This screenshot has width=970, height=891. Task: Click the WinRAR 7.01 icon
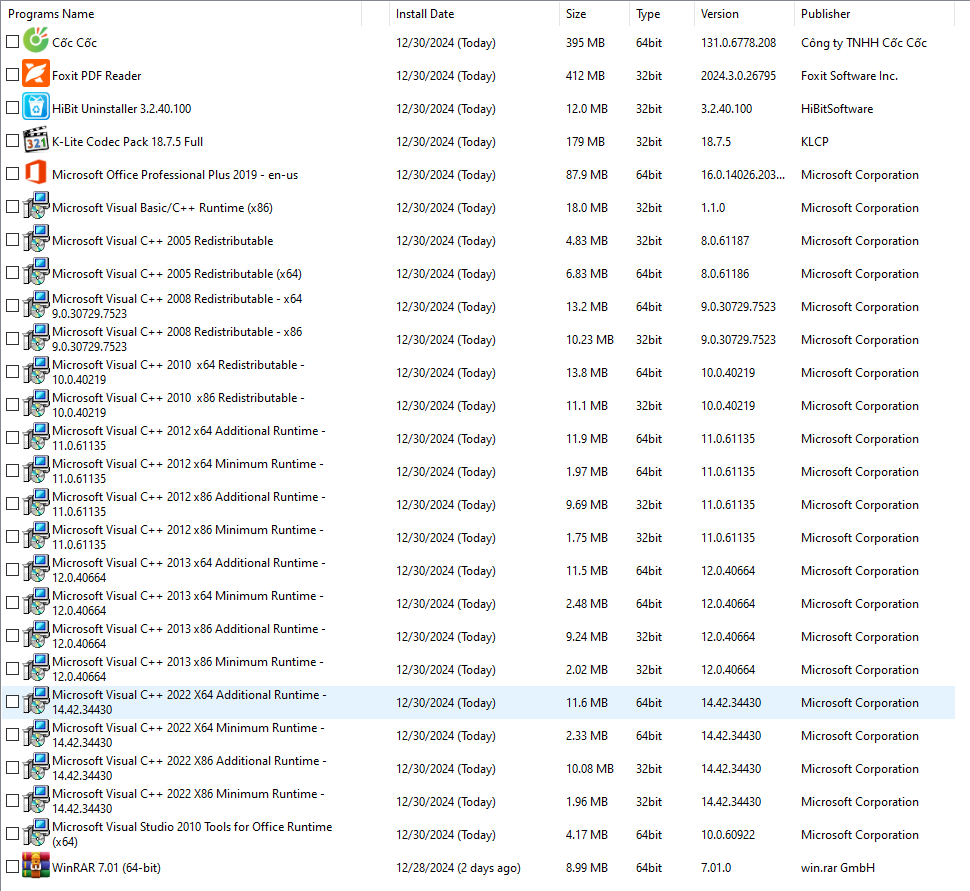pos(36,867)
